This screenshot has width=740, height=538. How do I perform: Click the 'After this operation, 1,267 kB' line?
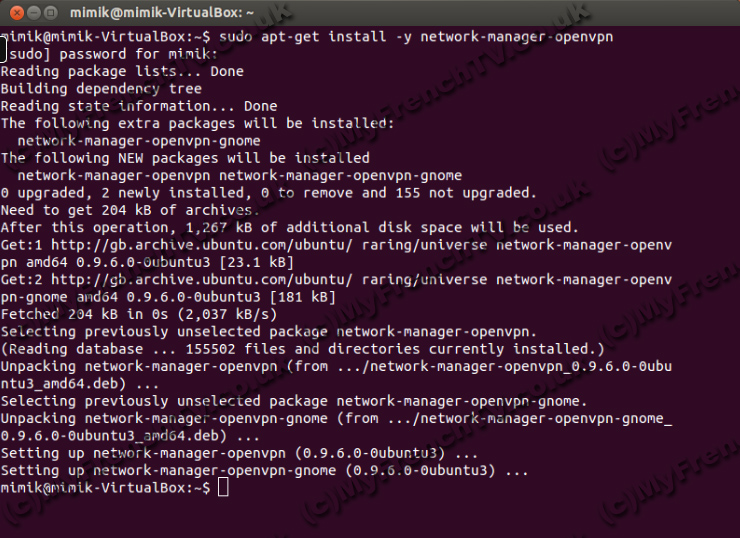pyautogui.click(x=289, y=227)
